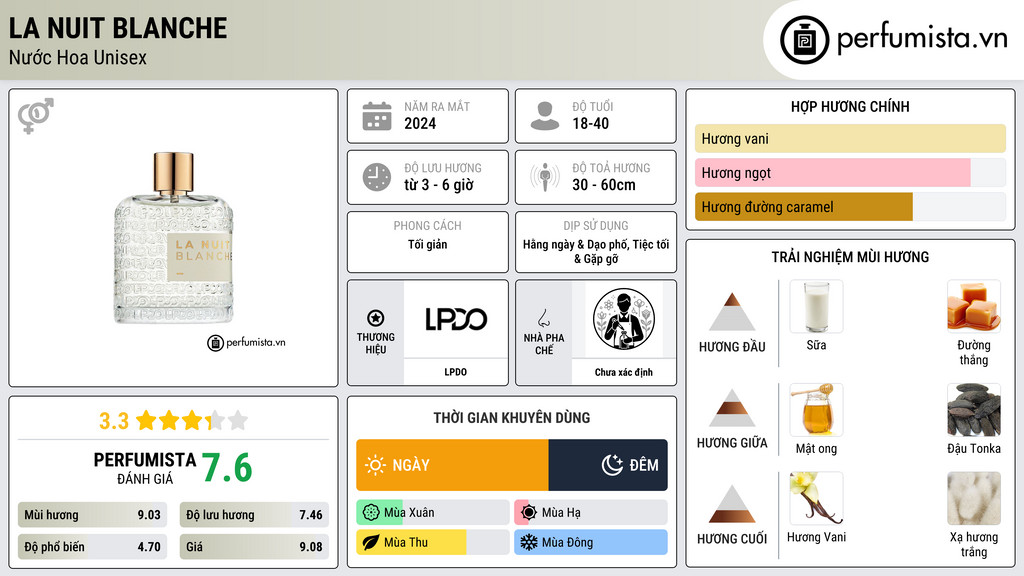Screen dimensions: 1024x576
Task: Click the Ngày daytime usage bar
Action: point(452,465)
